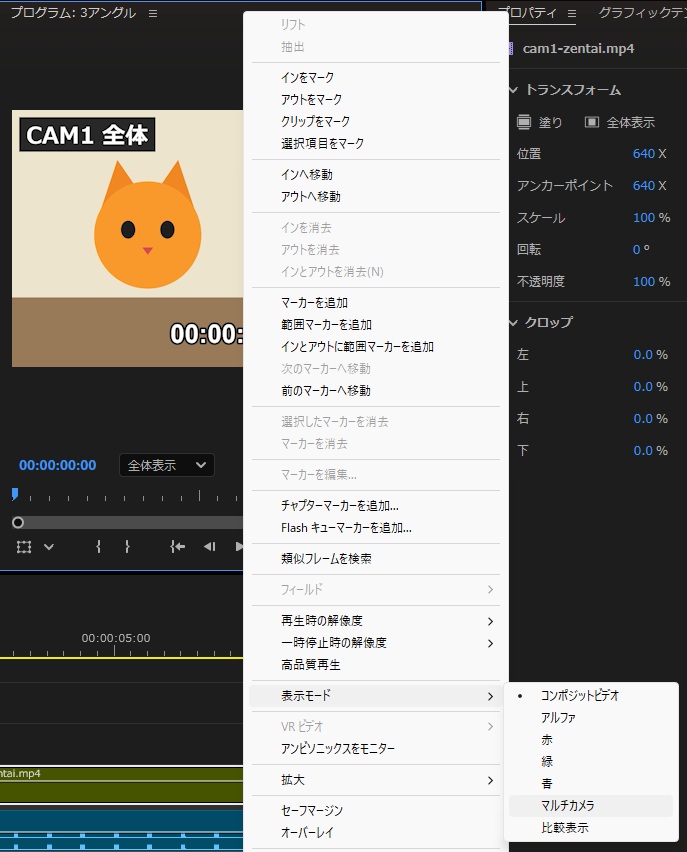Viewport: 687px width, 852px height.
Task: Click the Fill (塗り) icon in Transform
Action: pyautogui.click(x=523, y=122)
